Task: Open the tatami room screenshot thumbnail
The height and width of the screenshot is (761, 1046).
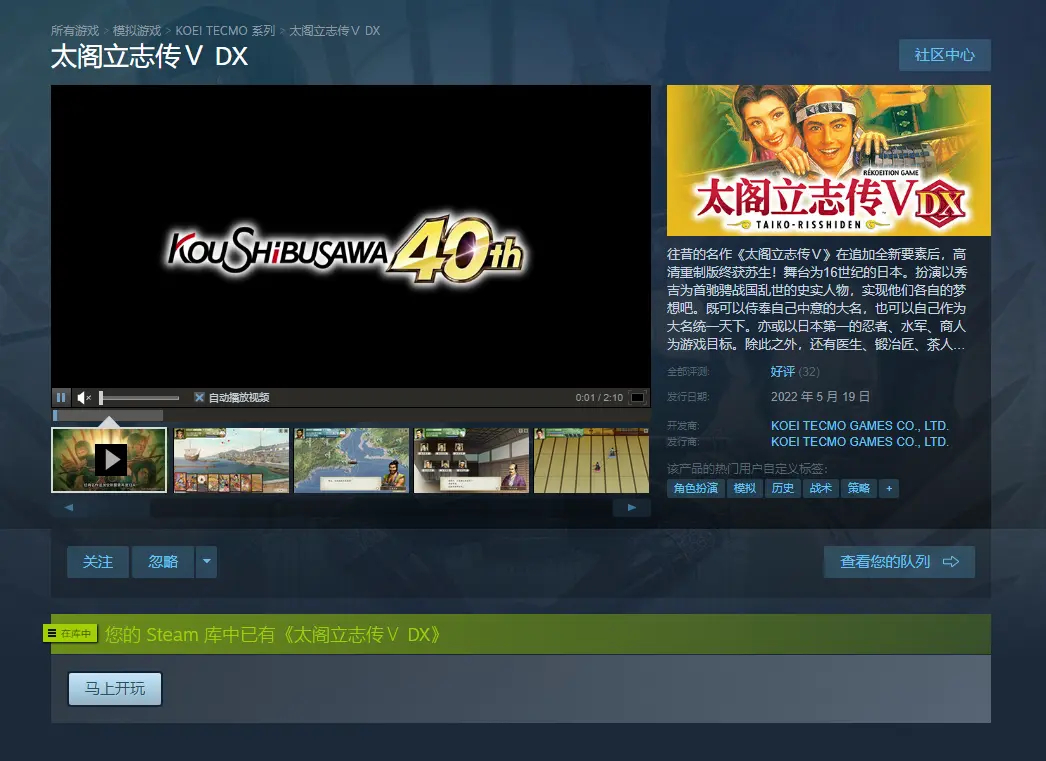Action: (x=591, y=460)
